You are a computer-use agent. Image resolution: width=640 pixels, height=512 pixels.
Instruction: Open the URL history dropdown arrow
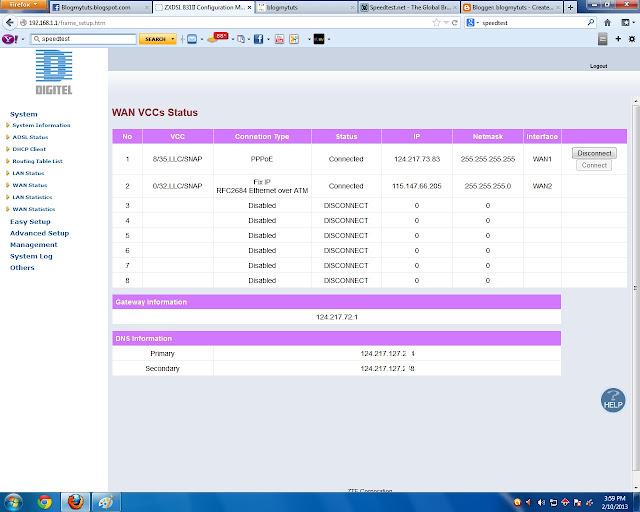(446, 23)
